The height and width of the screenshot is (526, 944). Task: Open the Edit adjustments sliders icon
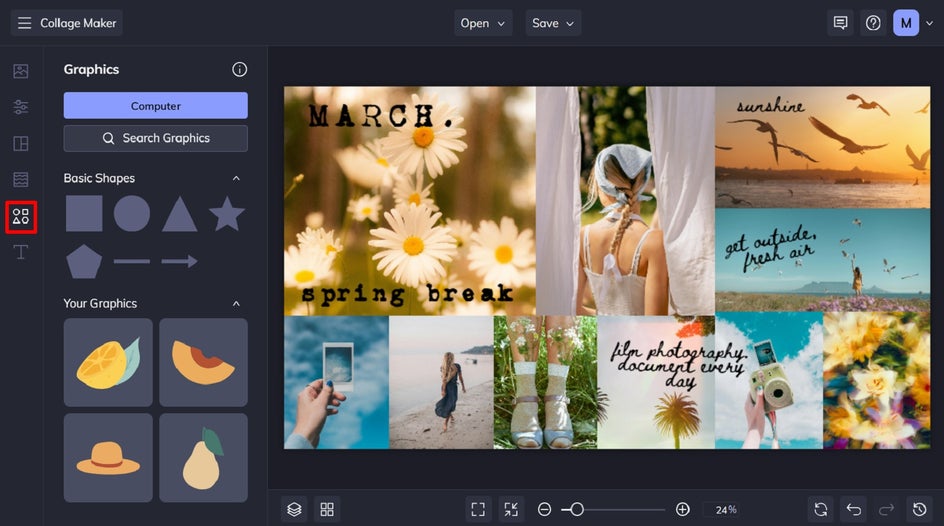click(20, 107)
